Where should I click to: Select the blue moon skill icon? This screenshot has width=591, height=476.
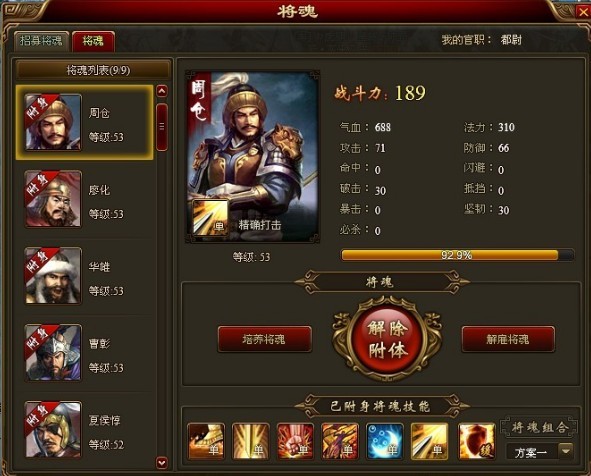[384, 441]
